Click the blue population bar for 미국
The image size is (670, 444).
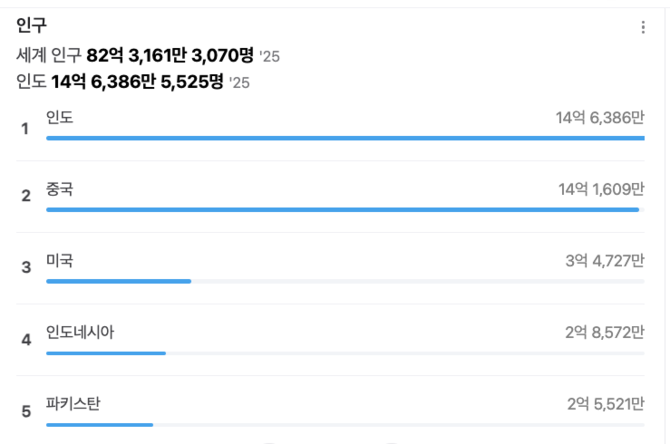click(x=118, y=281)
